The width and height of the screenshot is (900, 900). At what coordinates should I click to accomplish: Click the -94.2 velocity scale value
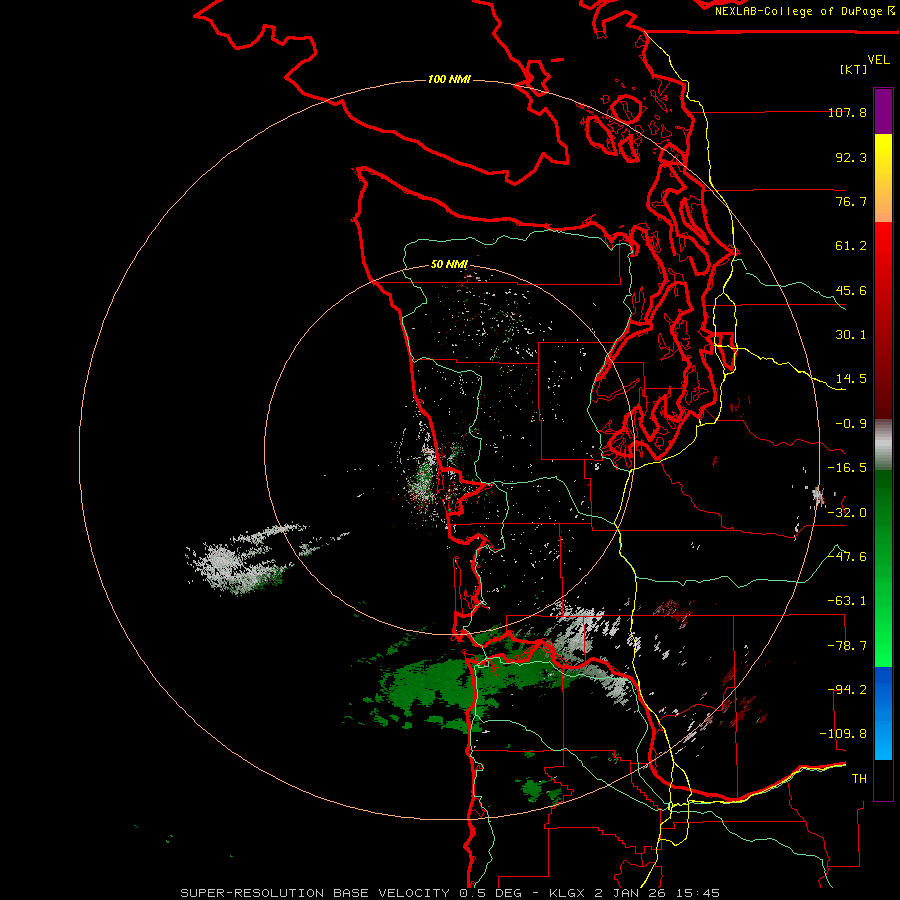point(847,690)
